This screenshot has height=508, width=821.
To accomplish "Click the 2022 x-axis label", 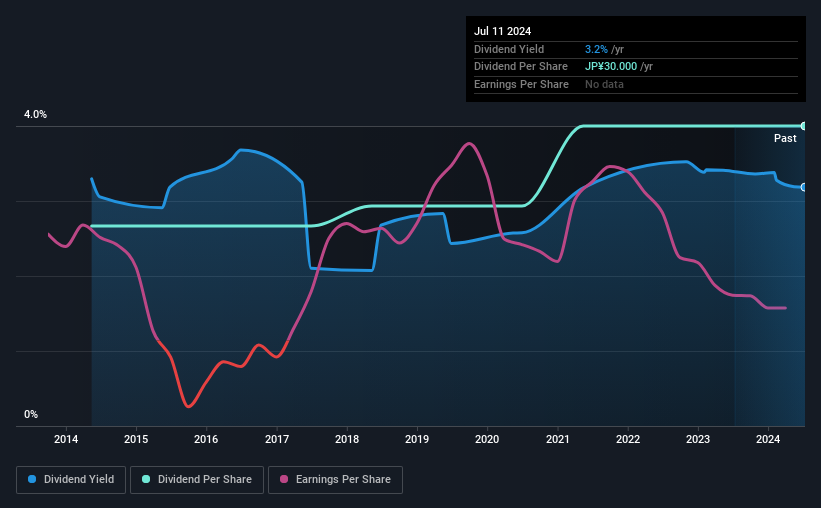I will point(628,439).
